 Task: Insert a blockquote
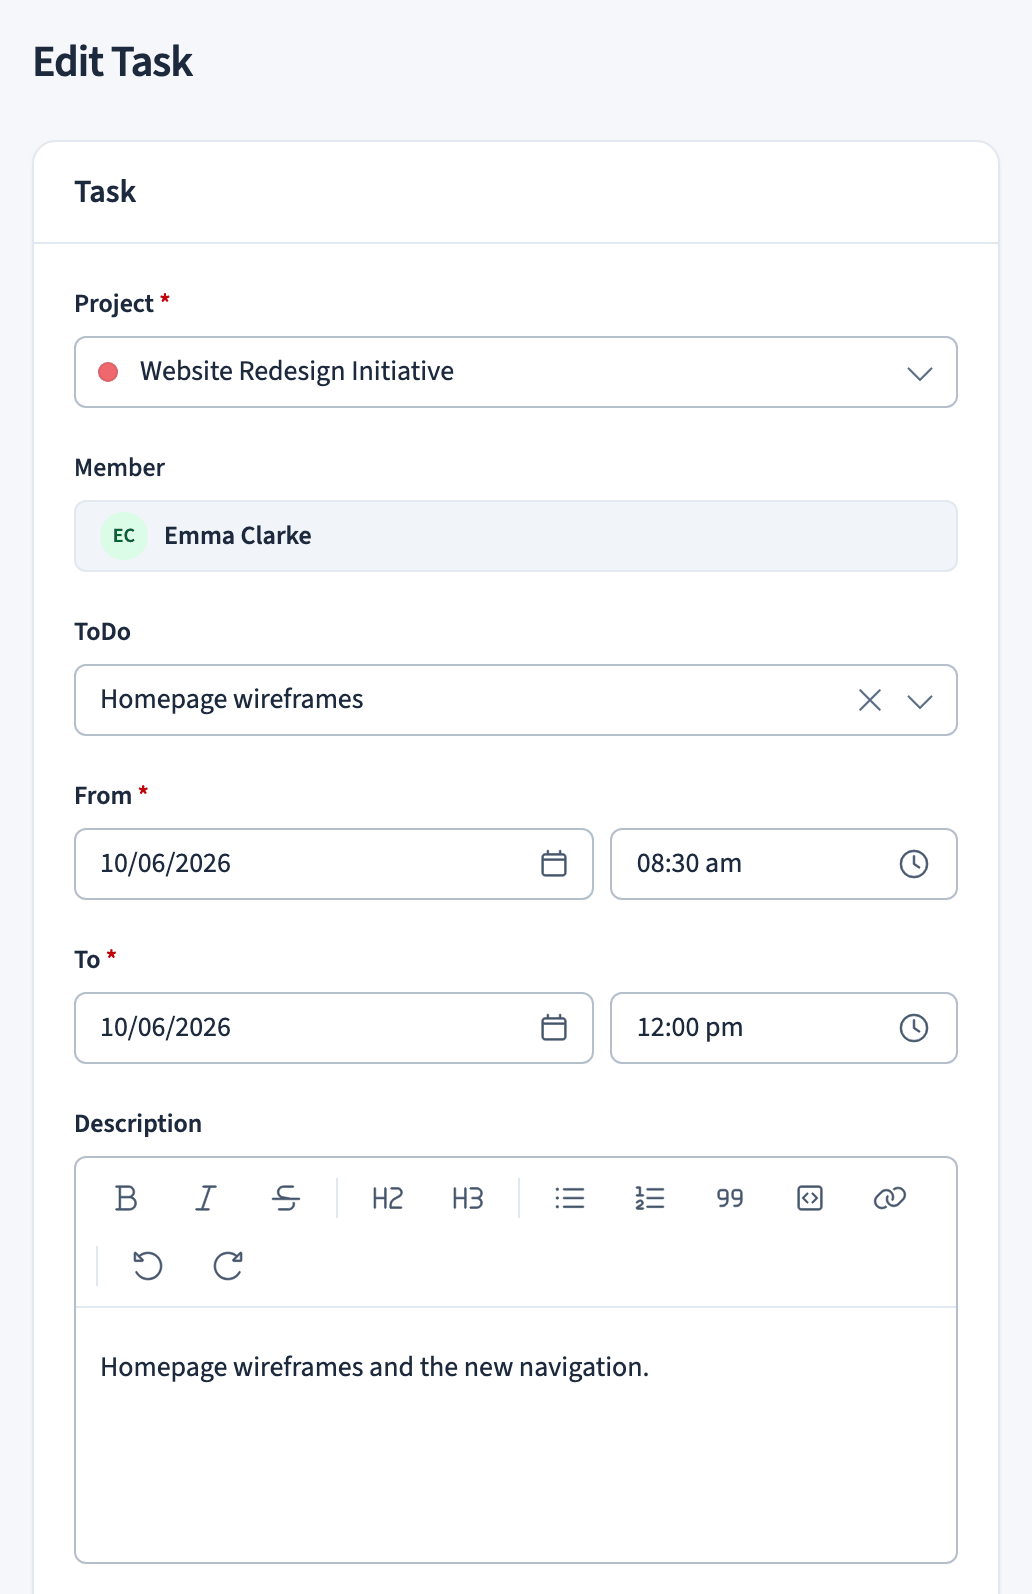coord(730,1198)
